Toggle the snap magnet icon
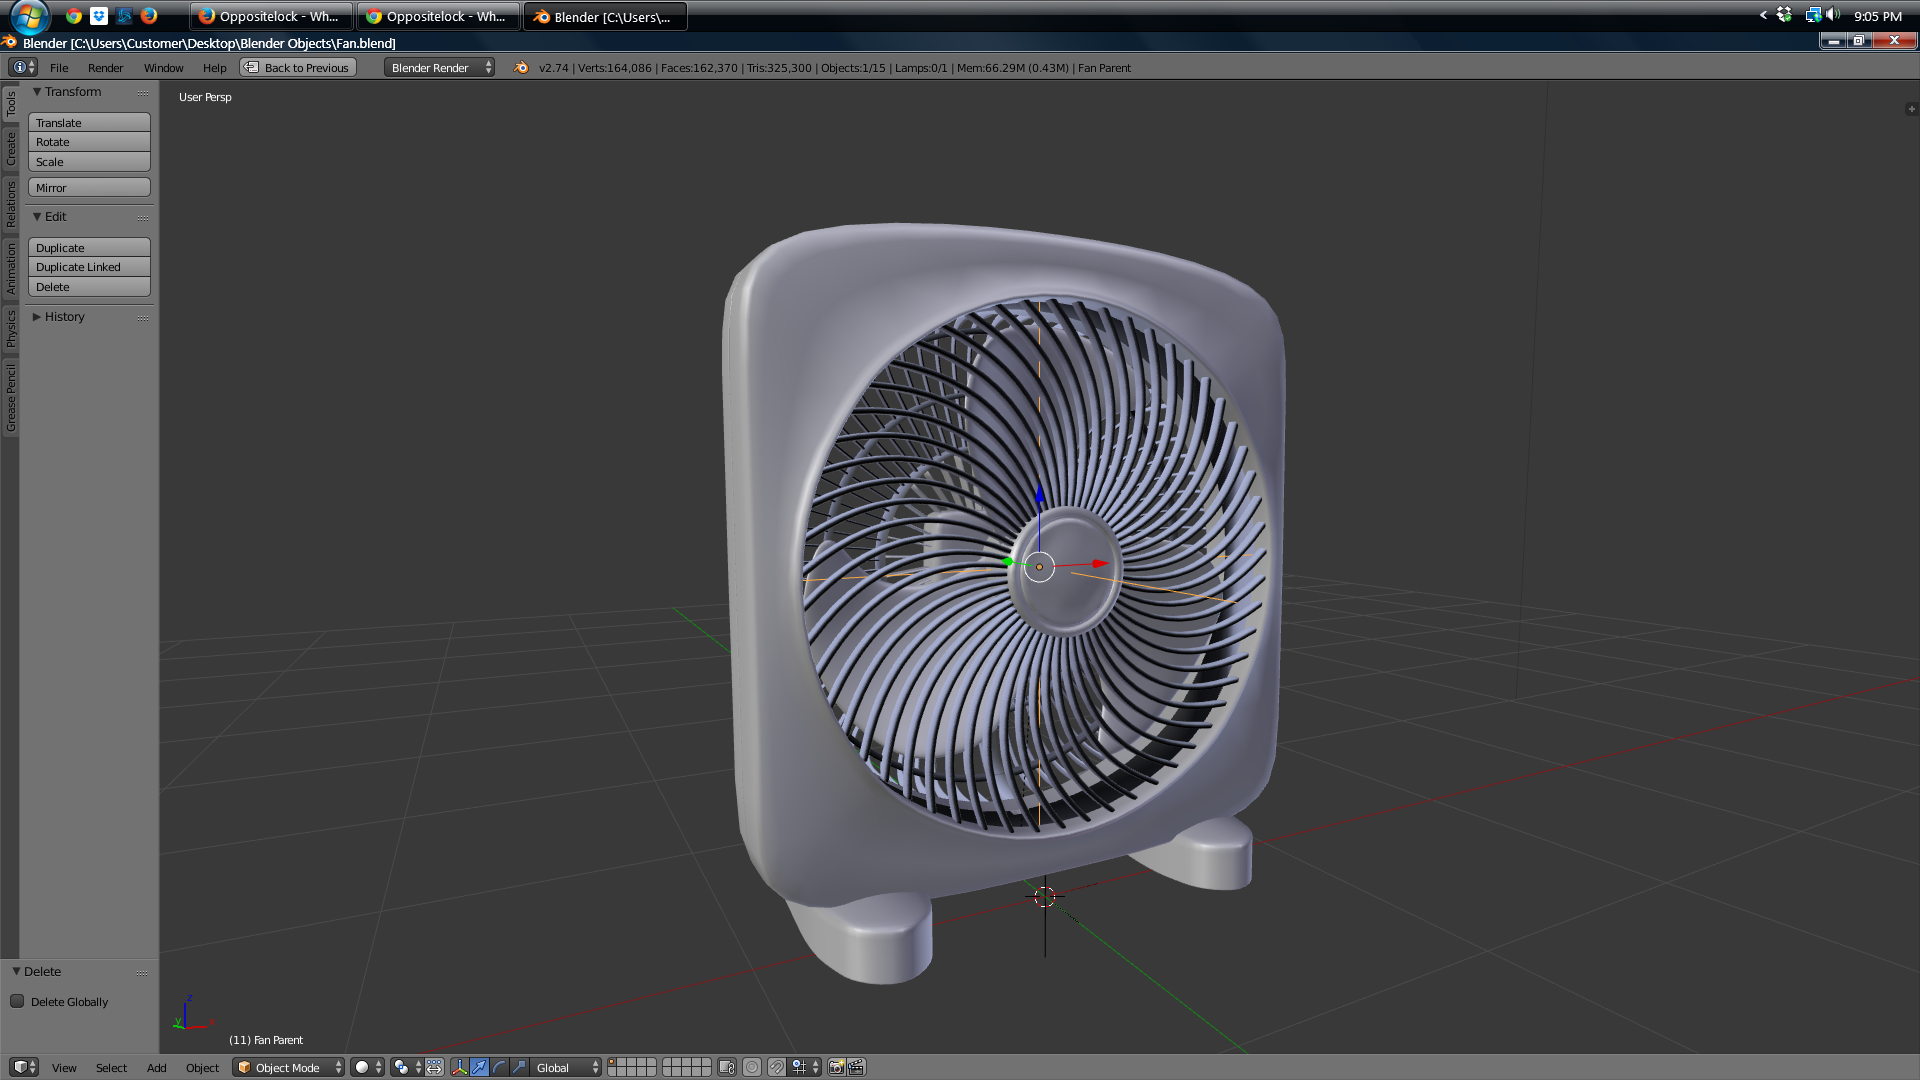This screenshot has width=1920, height=1080. click(777, 1067)
